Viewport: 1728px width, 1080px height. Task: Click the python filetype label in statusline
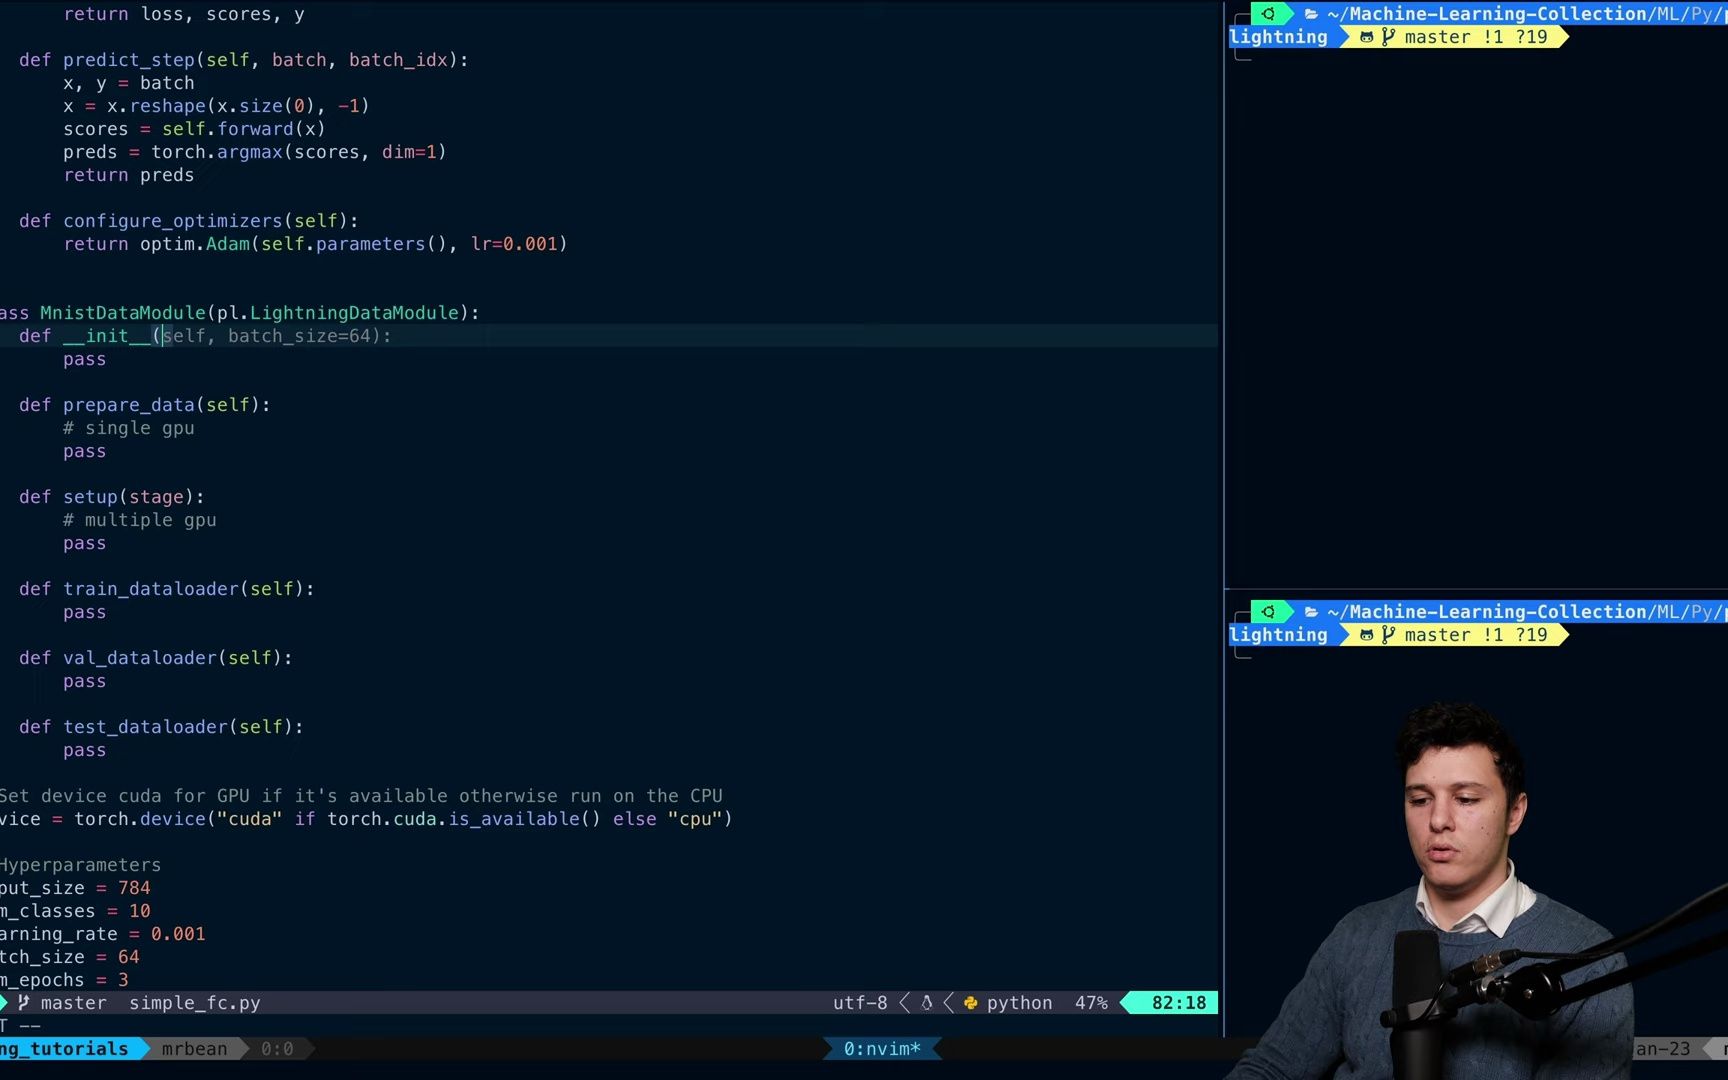click(1019, 1003)
